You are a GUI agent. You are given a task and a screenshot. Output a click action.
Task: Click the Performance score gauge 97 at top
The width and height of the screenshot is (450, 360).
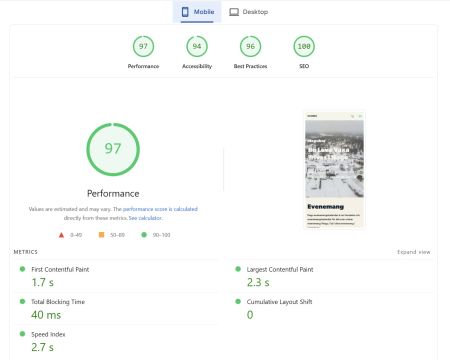pos(143,46)
